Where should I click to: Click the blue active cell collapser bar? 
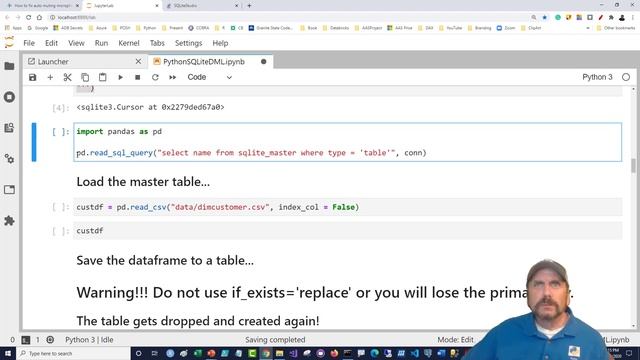coord(34,142)
